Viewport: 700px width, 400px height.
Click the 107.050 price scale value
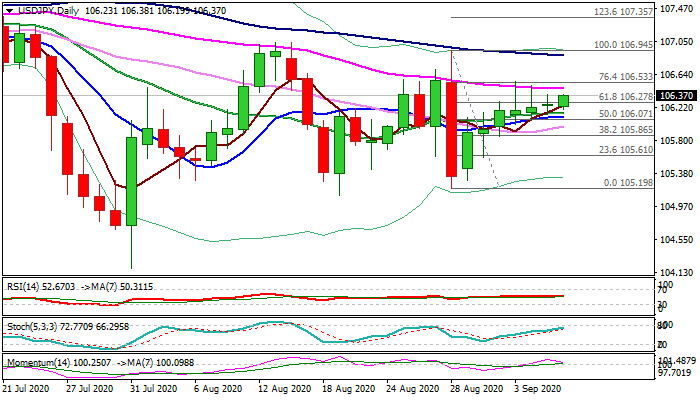(x=676, y=42)
